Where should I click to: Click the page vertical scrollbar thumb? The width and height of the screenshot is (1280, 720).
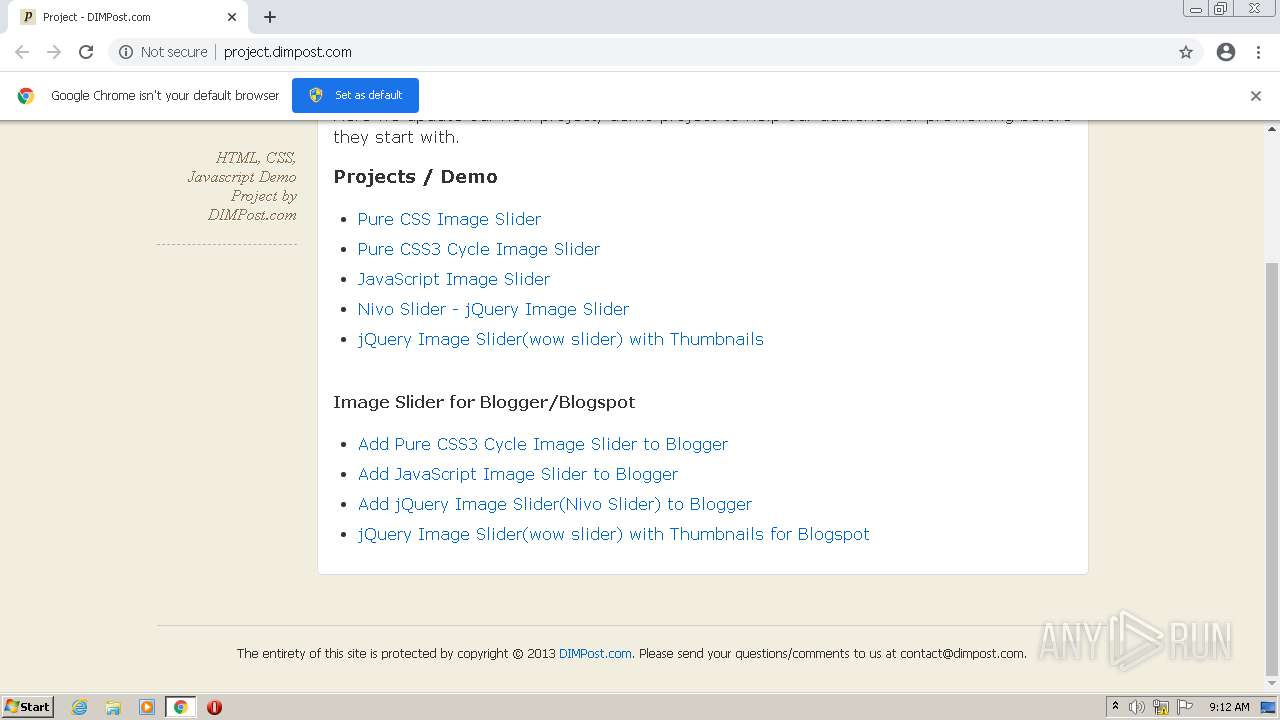coord(1272,468)
